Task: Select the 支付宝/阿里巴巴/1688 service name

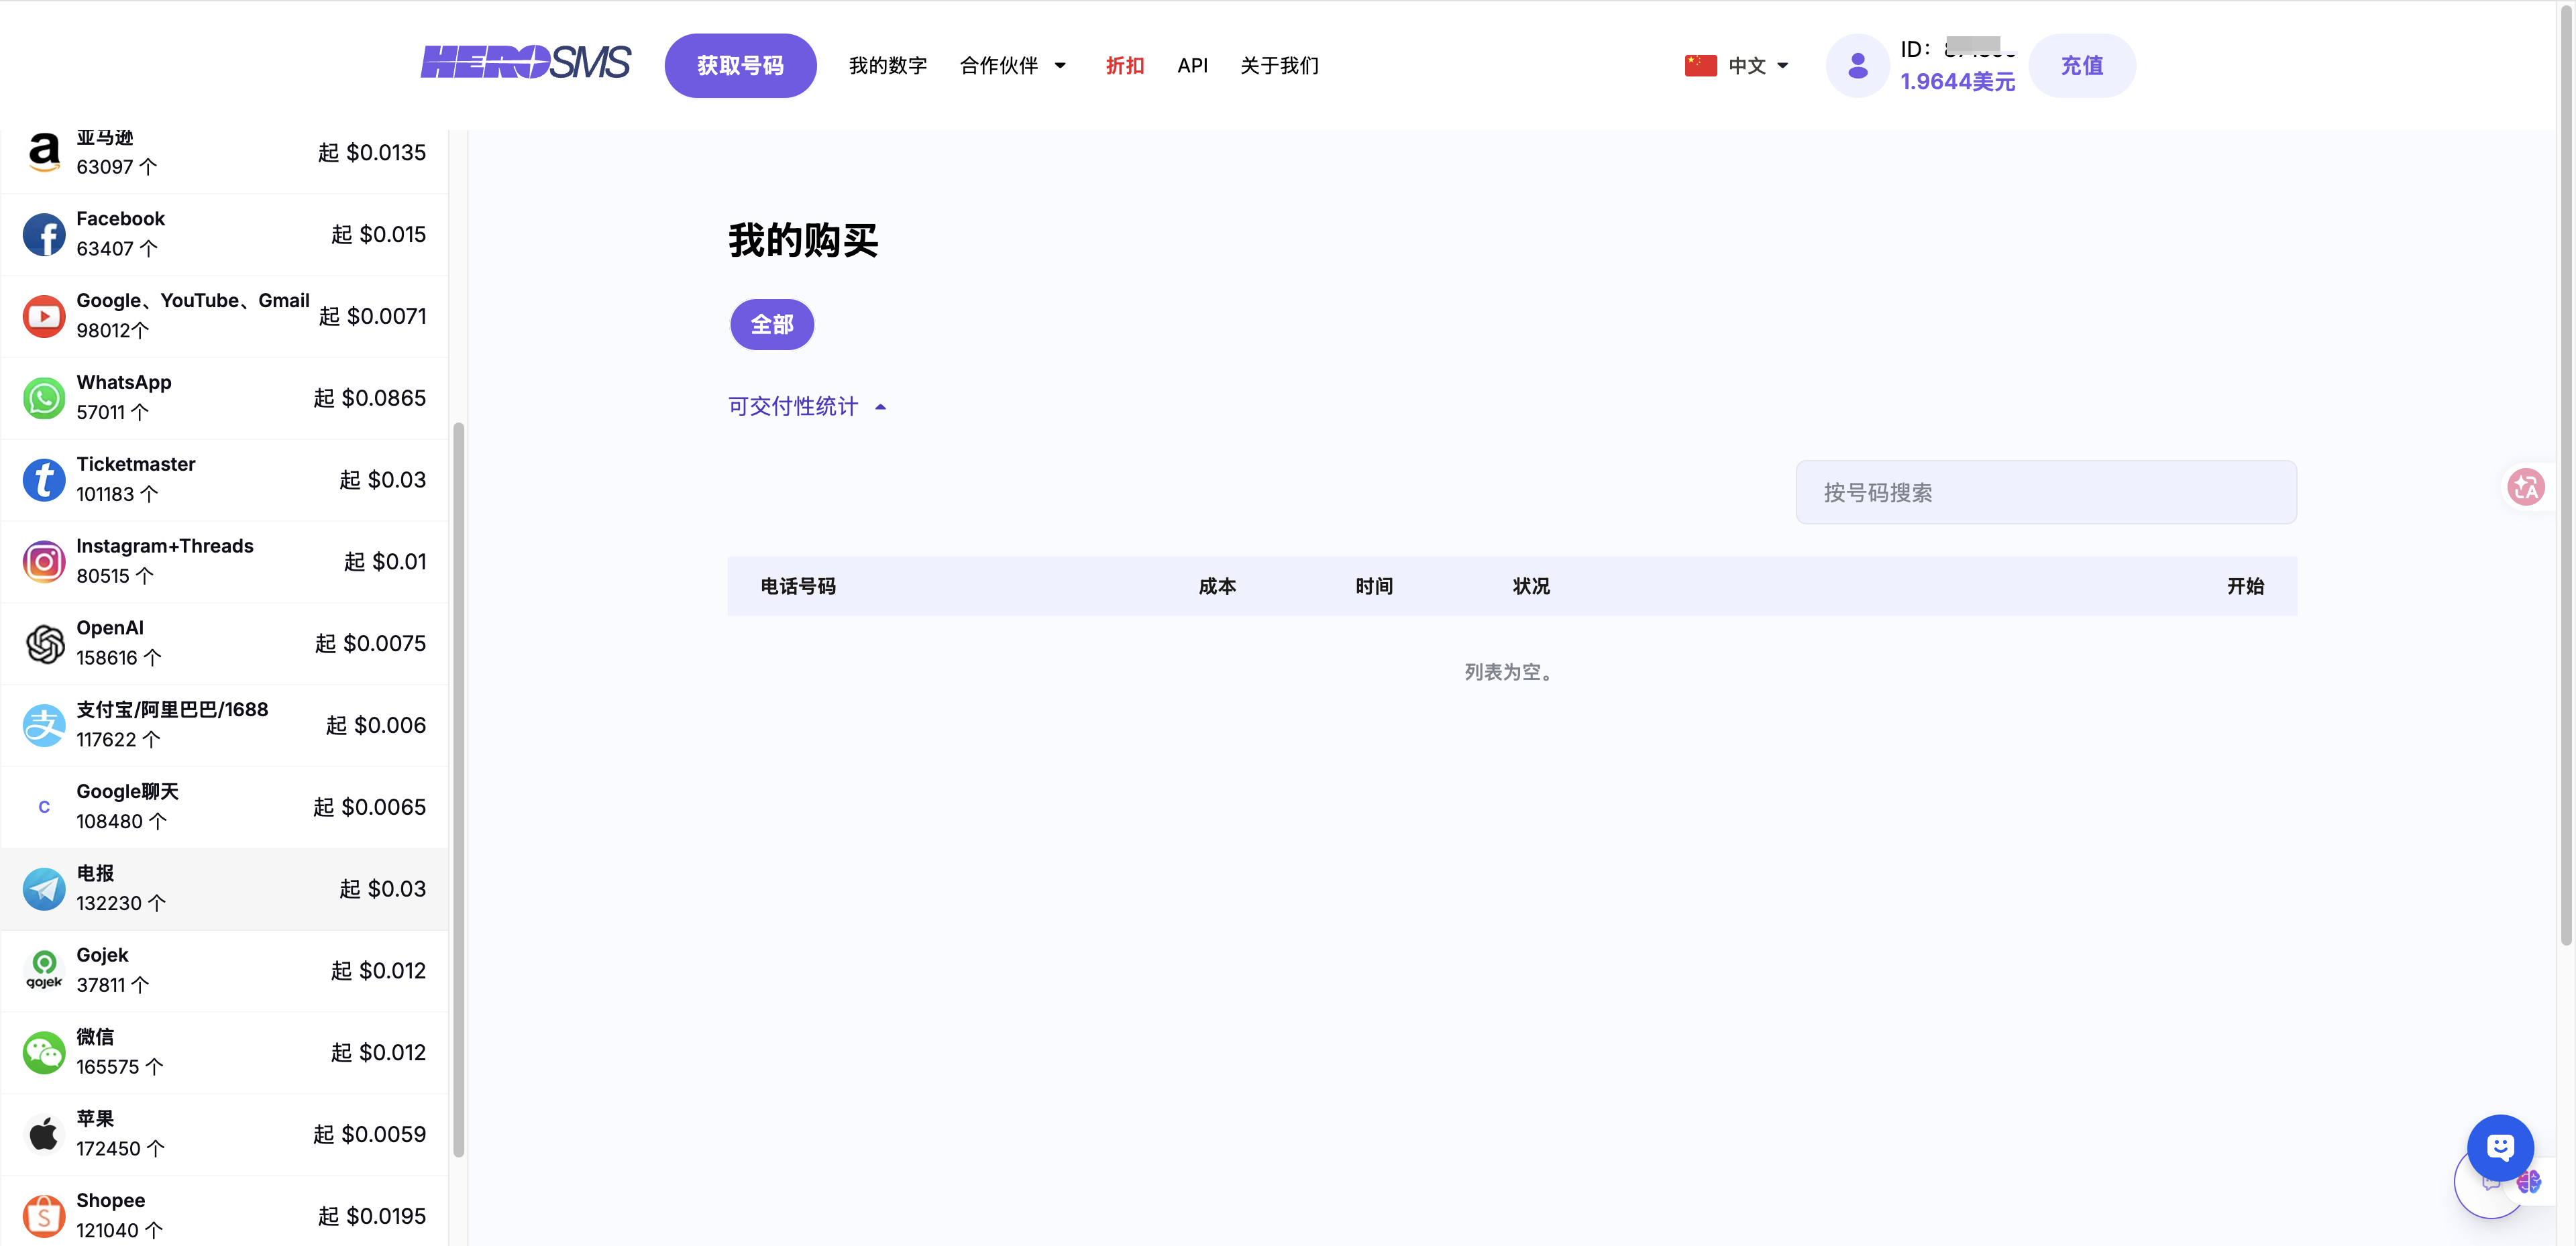Action: 172,709
